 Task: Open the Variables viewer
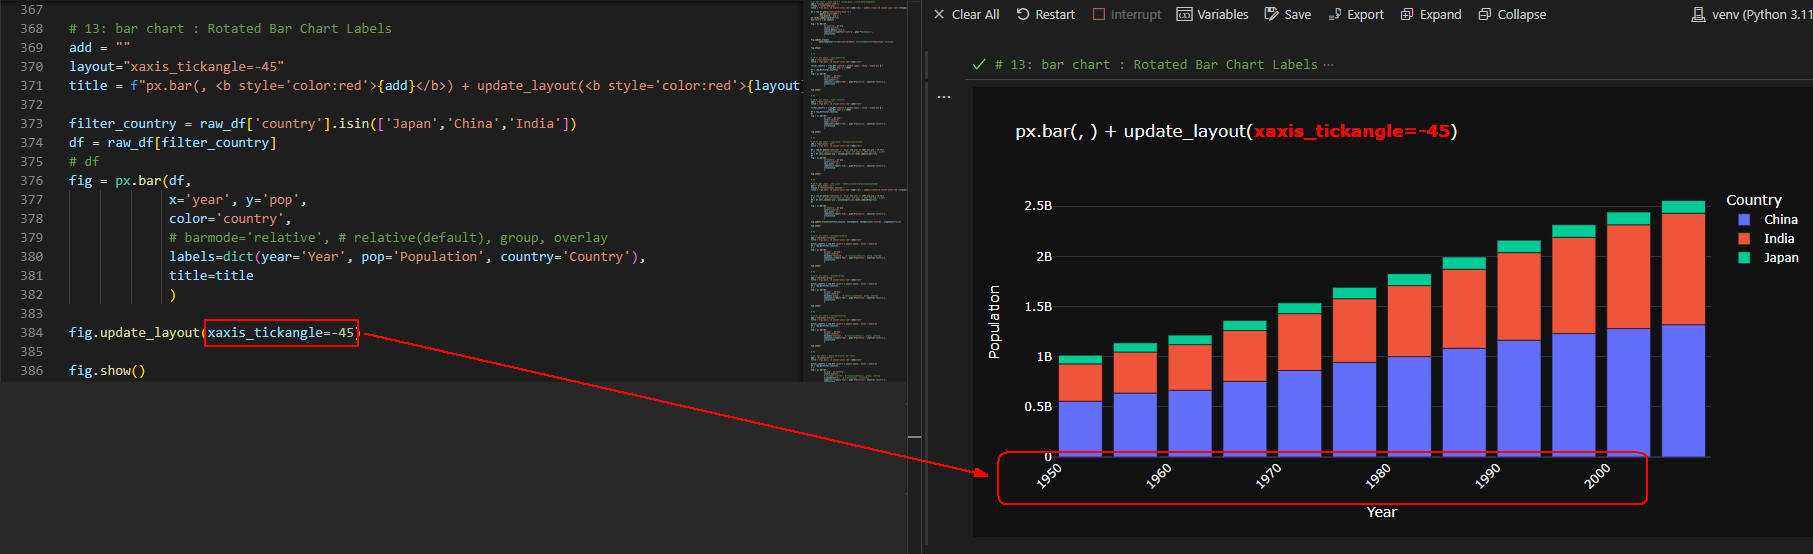point(1212,14)
